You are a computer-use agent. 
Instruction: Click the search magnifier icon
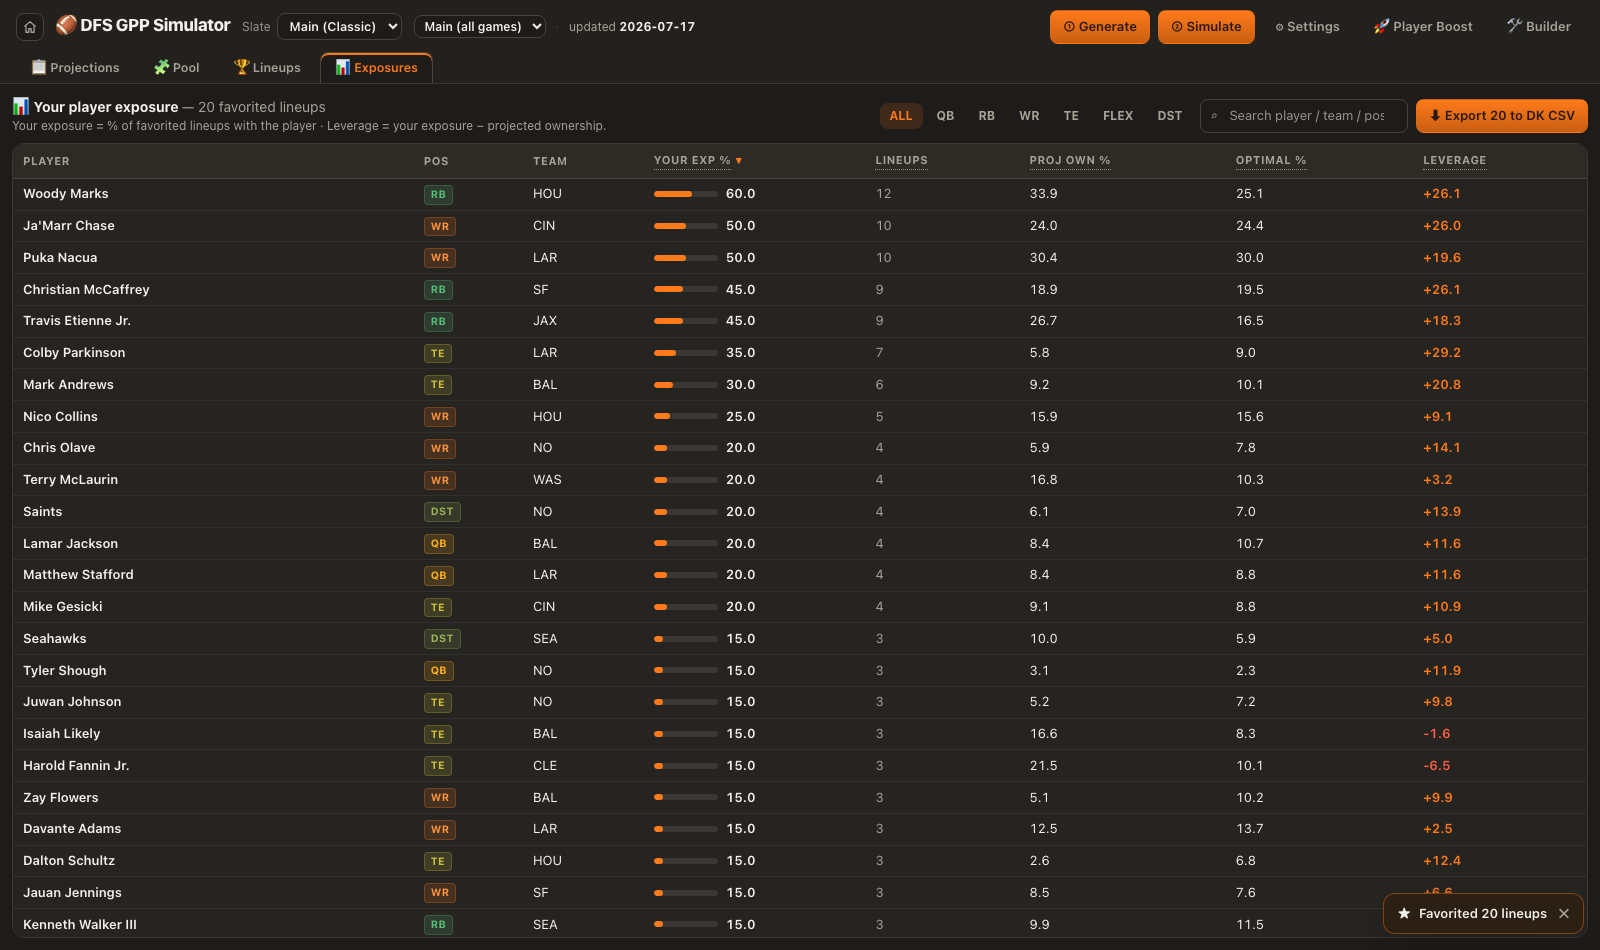coord(1215,116)
